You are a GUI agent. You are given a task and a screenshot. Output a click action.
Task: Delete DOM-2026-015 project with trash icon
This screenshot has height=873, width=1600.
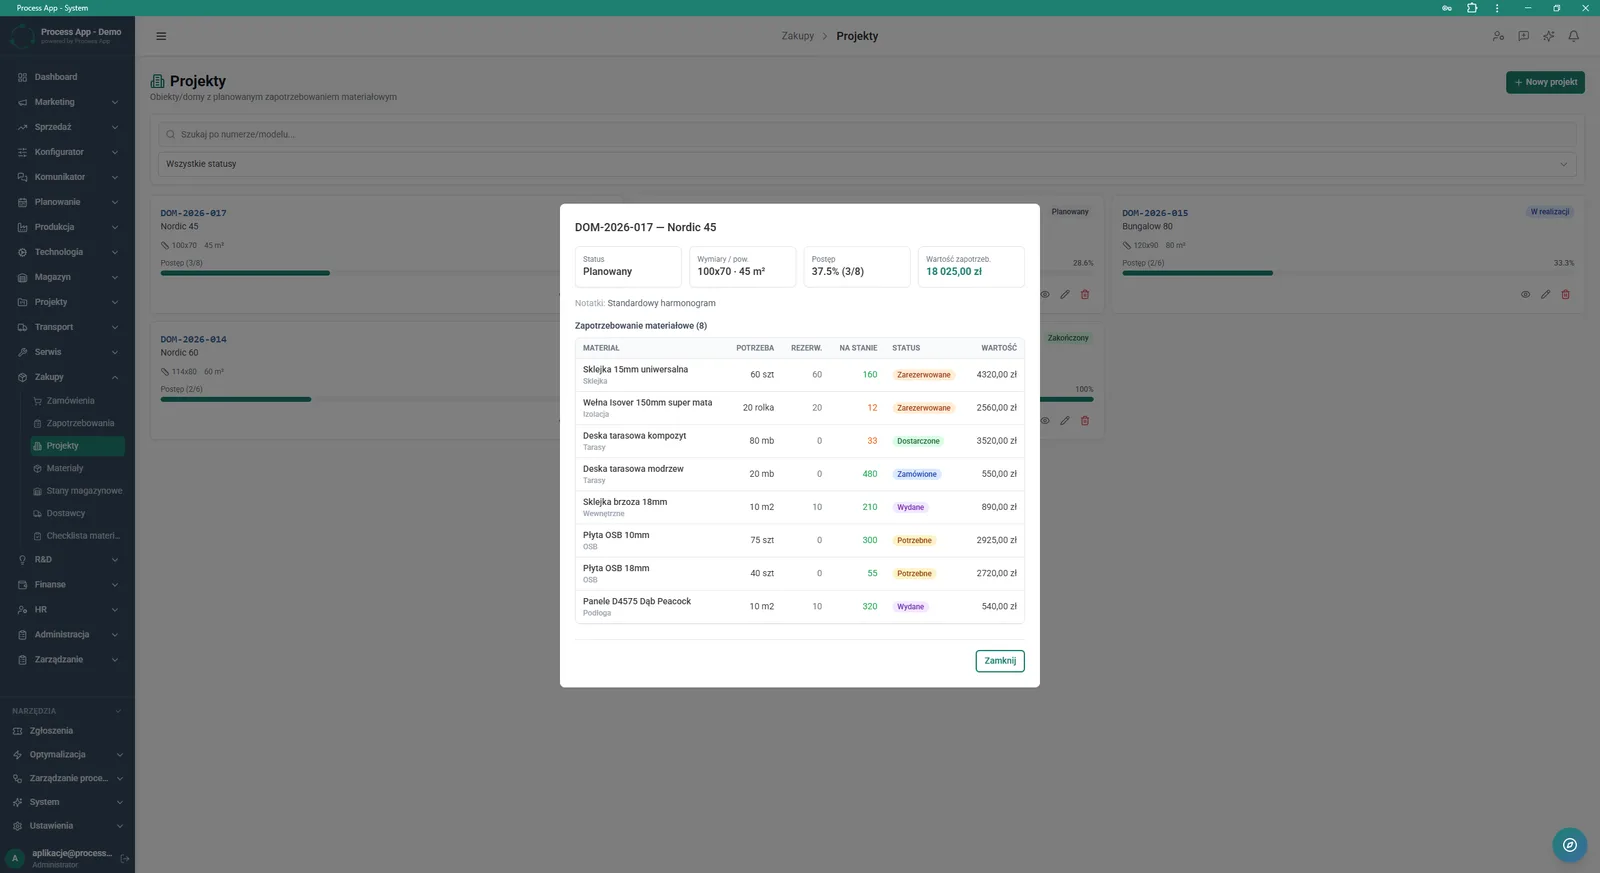point(1565,294)
